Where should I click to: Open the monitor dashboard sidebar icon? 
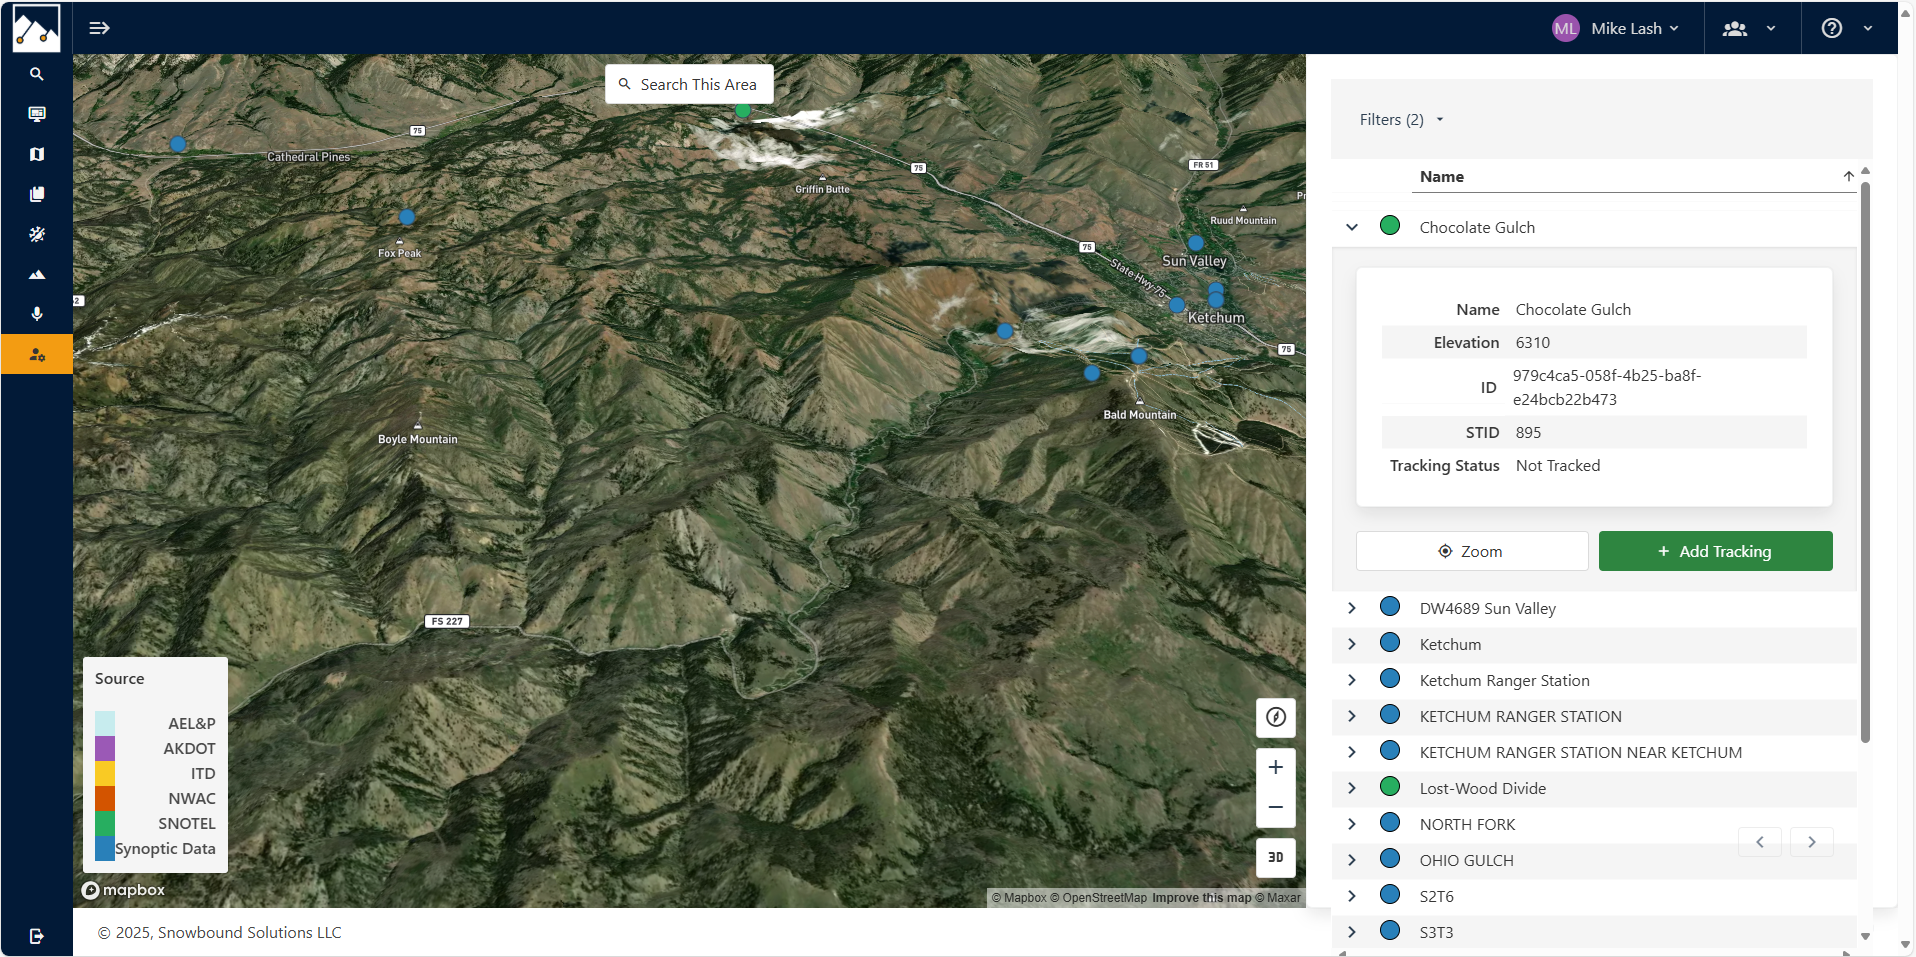coord(37,114)
